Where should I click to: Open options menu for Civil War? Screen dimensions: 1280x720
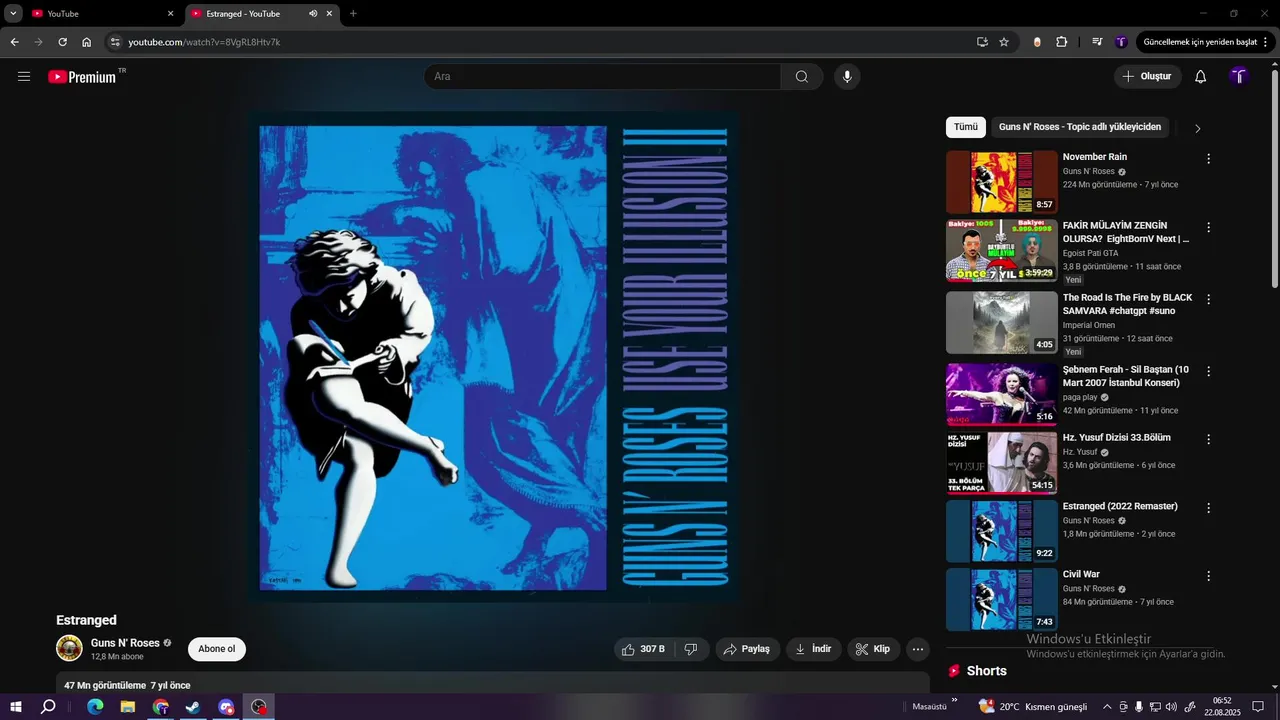tap(1208, 577)
